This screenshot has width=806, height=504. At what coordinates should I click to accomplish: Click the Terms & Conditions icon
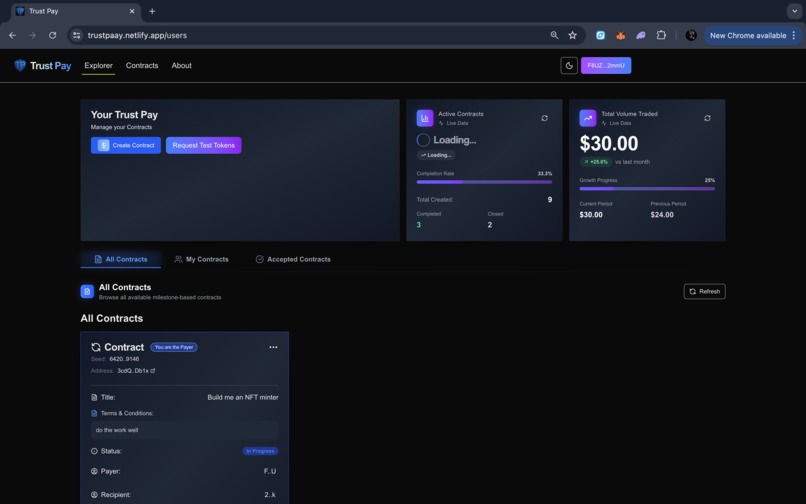tap(94, 413)
